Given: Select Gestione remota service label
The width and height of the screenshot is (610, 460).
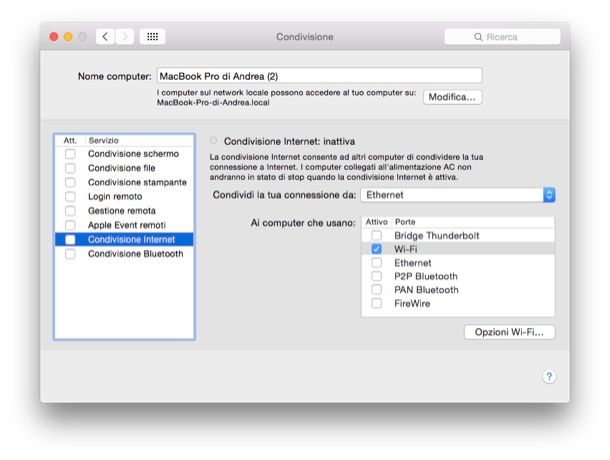Looking at the screenshot, I should 122,211.
